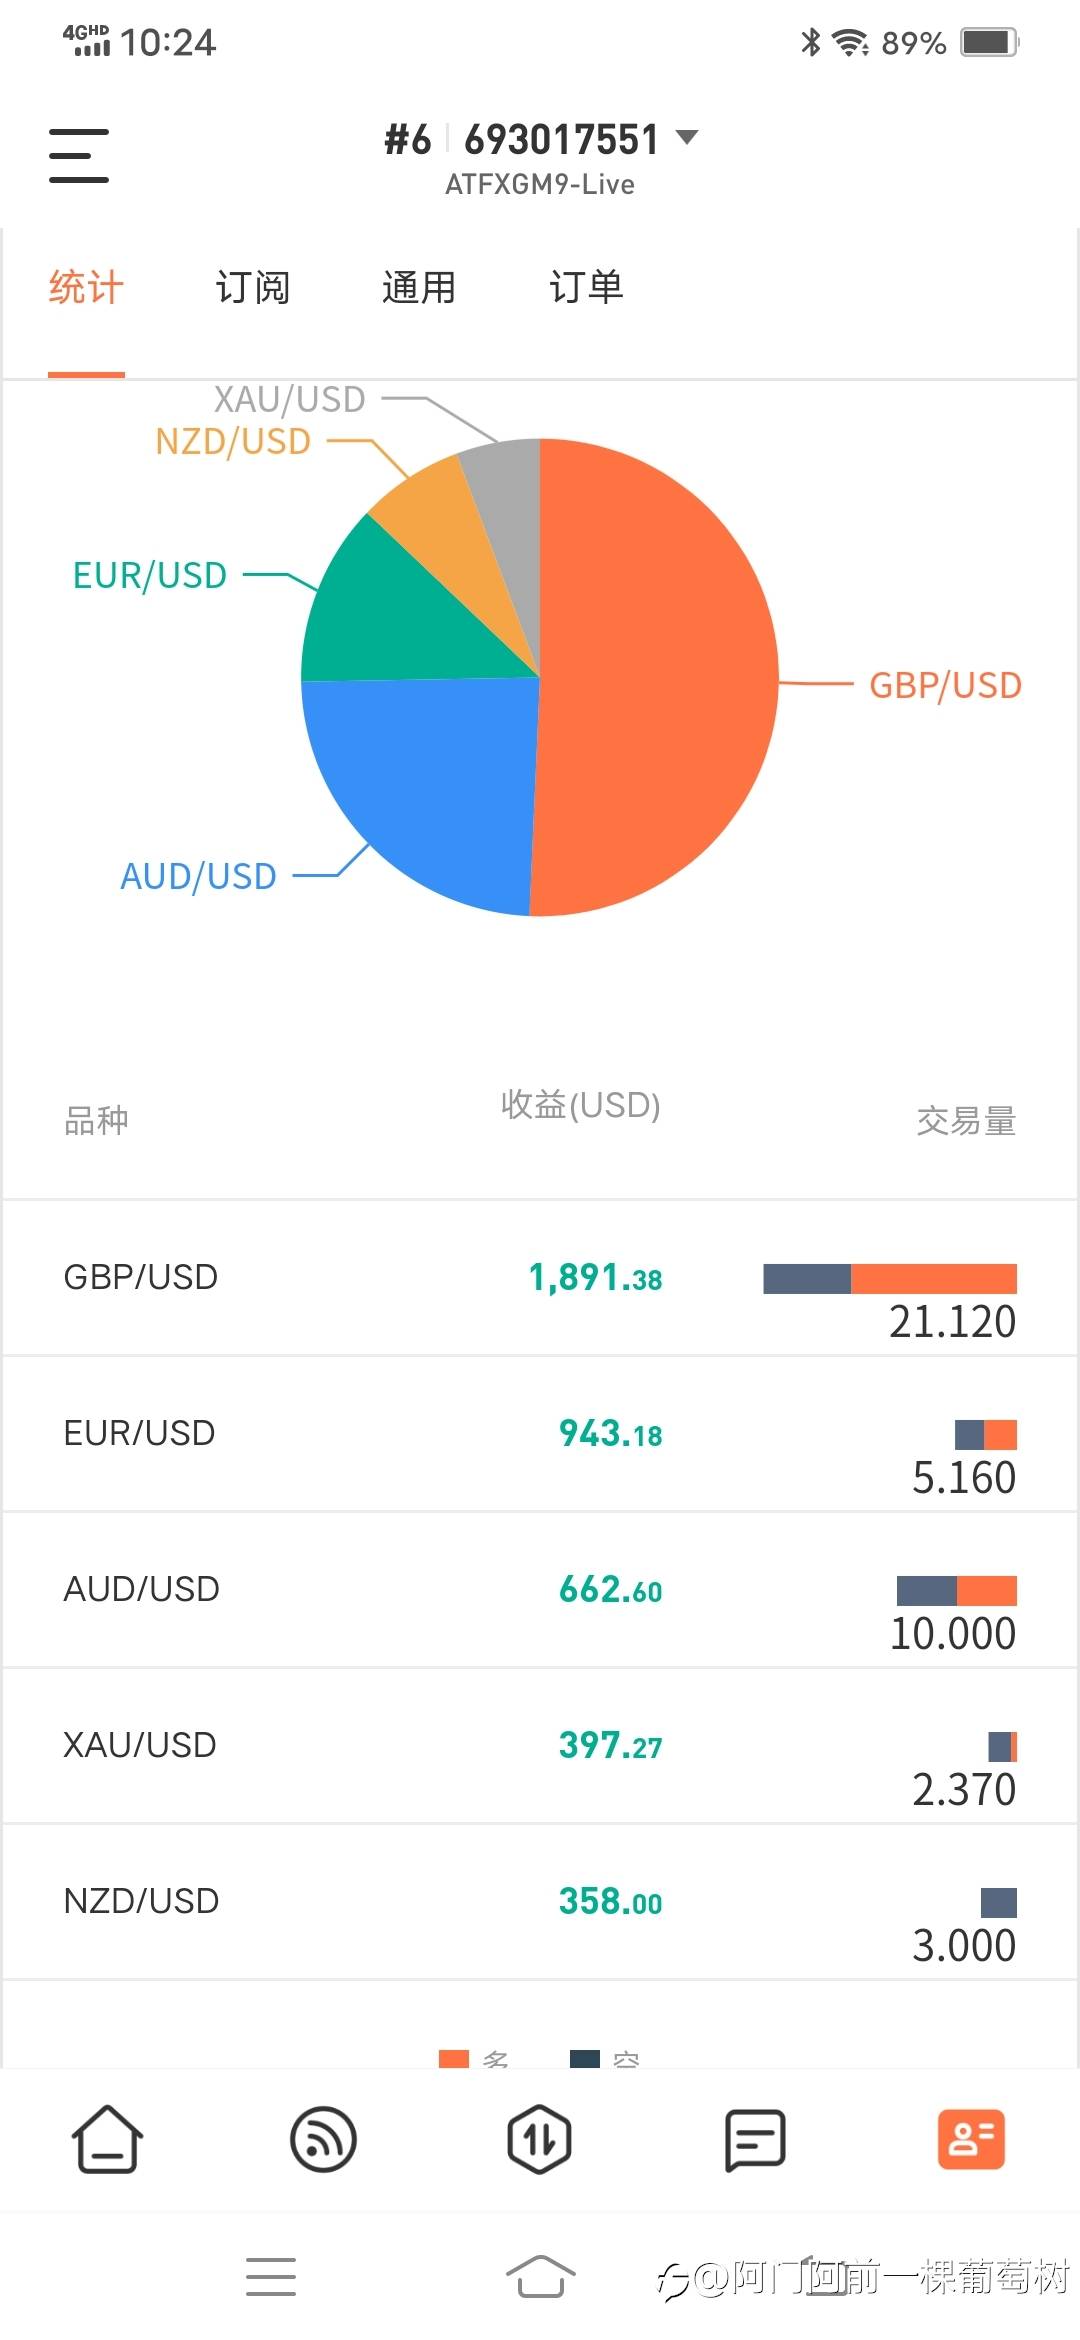Switch to the 通用 tab
Image resolution: width=1080 pixels, height=2340 pixels.
[419, 288]
